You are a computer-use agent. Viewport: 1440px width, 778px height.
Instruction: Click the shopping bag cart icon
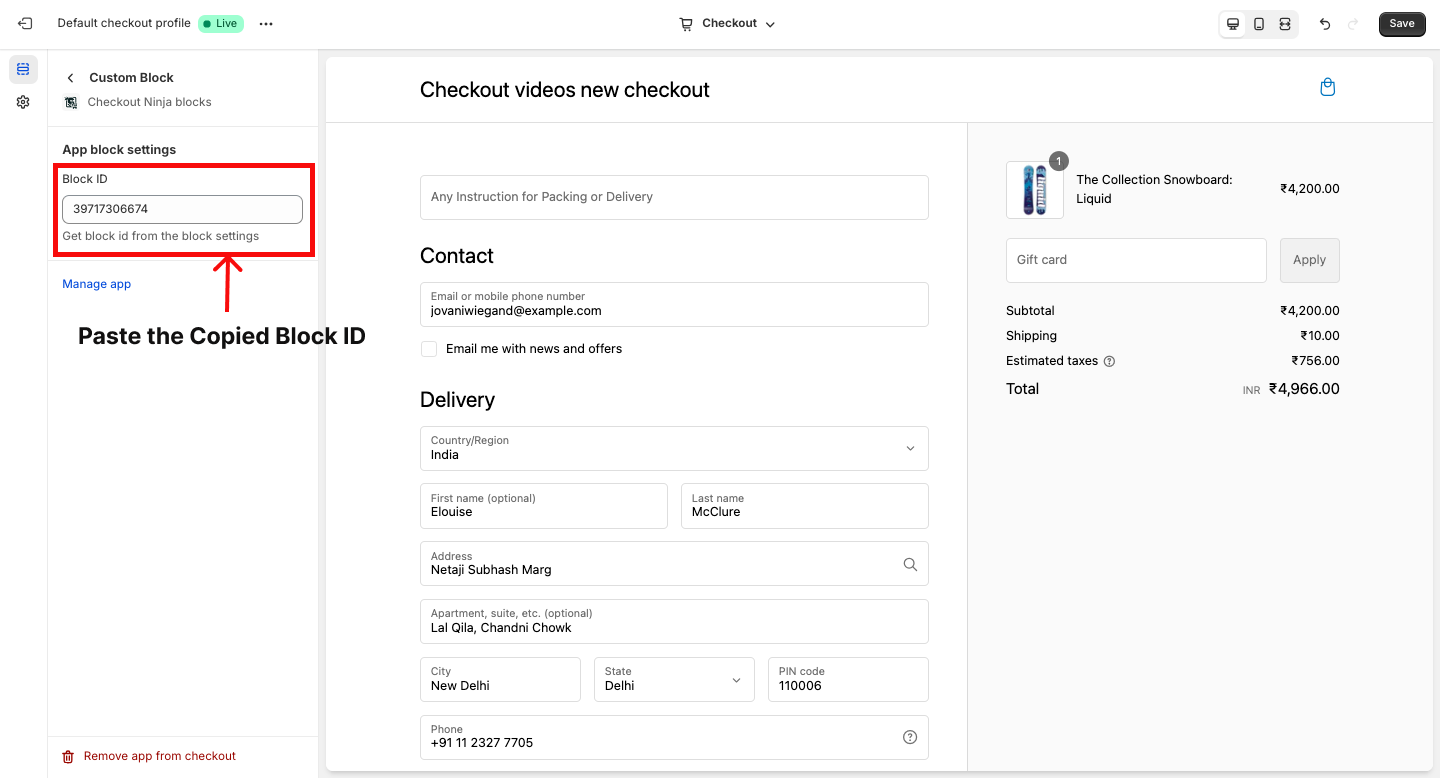click(1327, 87)
